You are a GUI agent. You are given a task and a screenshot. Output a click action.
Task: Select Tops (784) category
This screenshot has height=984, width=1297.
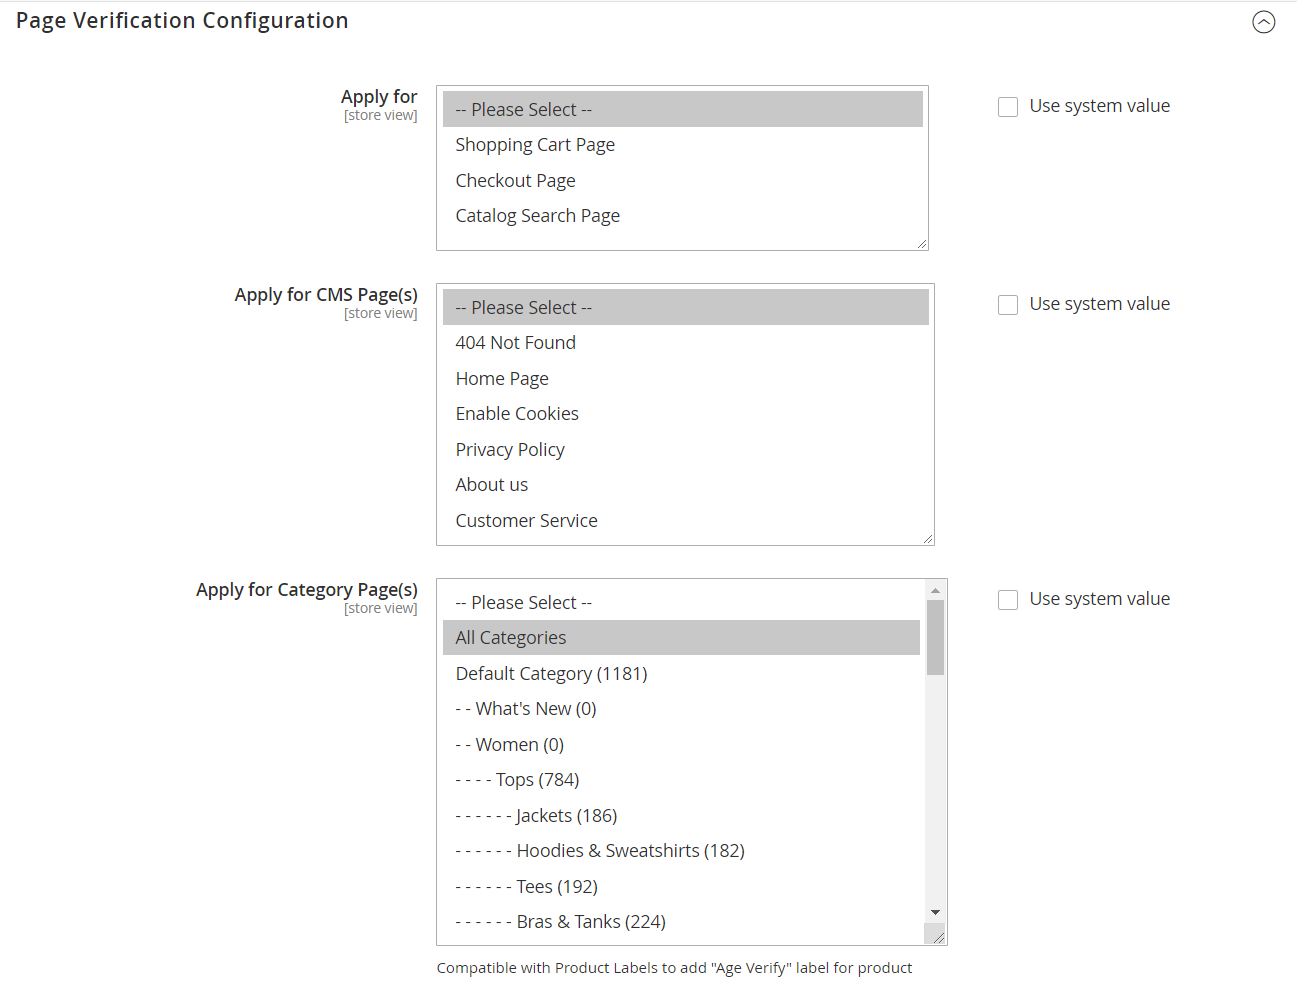[x=537, y=780]
